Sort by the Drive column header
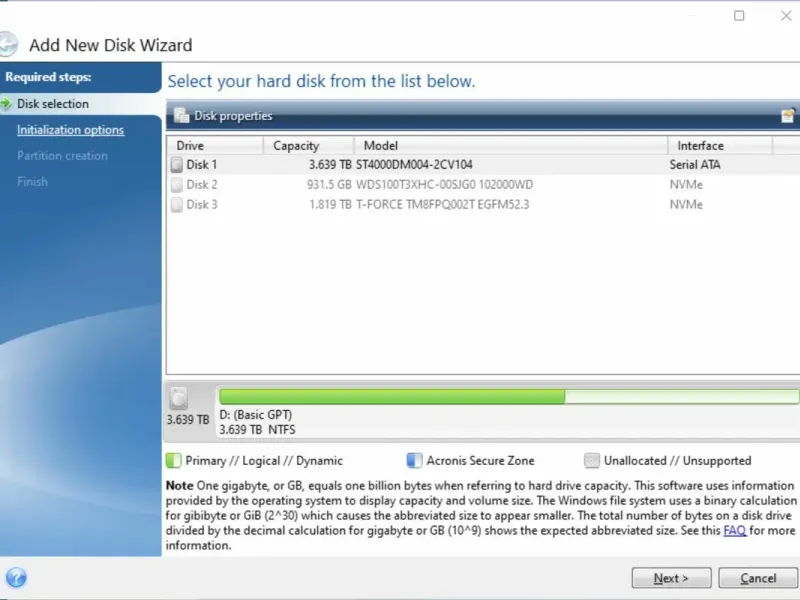This screenshot has width=800, height=600. pos(215,145)
